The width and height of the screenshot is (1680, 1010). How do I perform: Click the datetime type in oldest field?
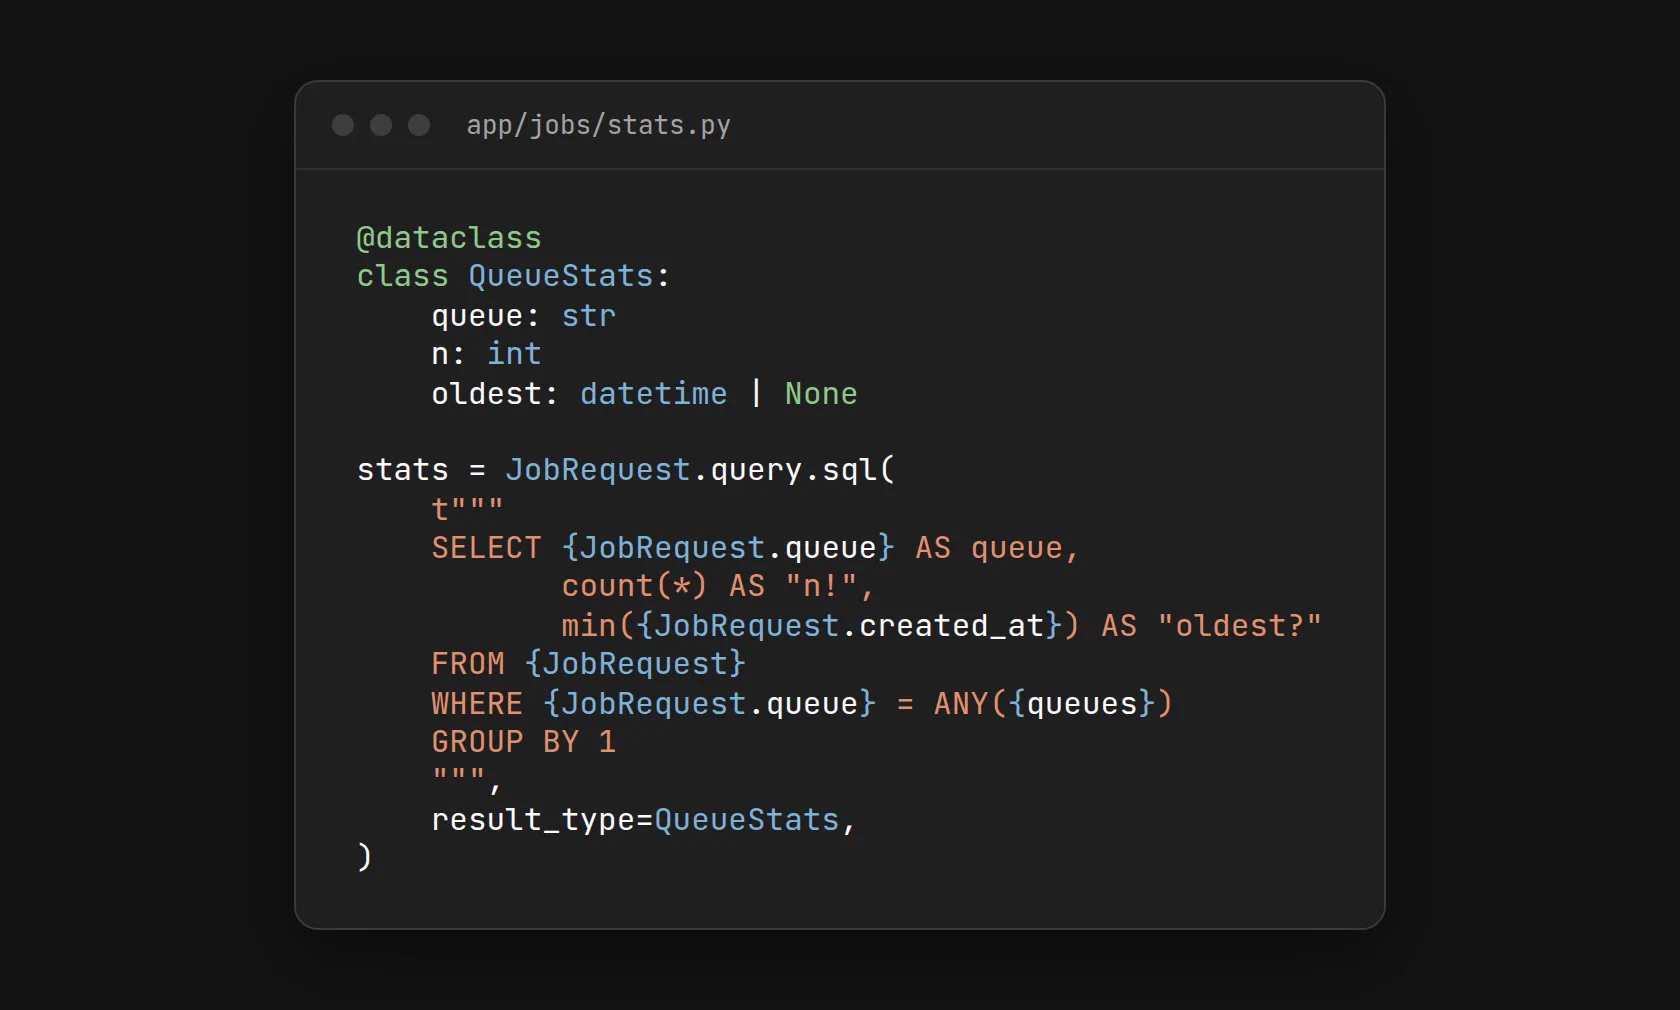tap(653, 394)
